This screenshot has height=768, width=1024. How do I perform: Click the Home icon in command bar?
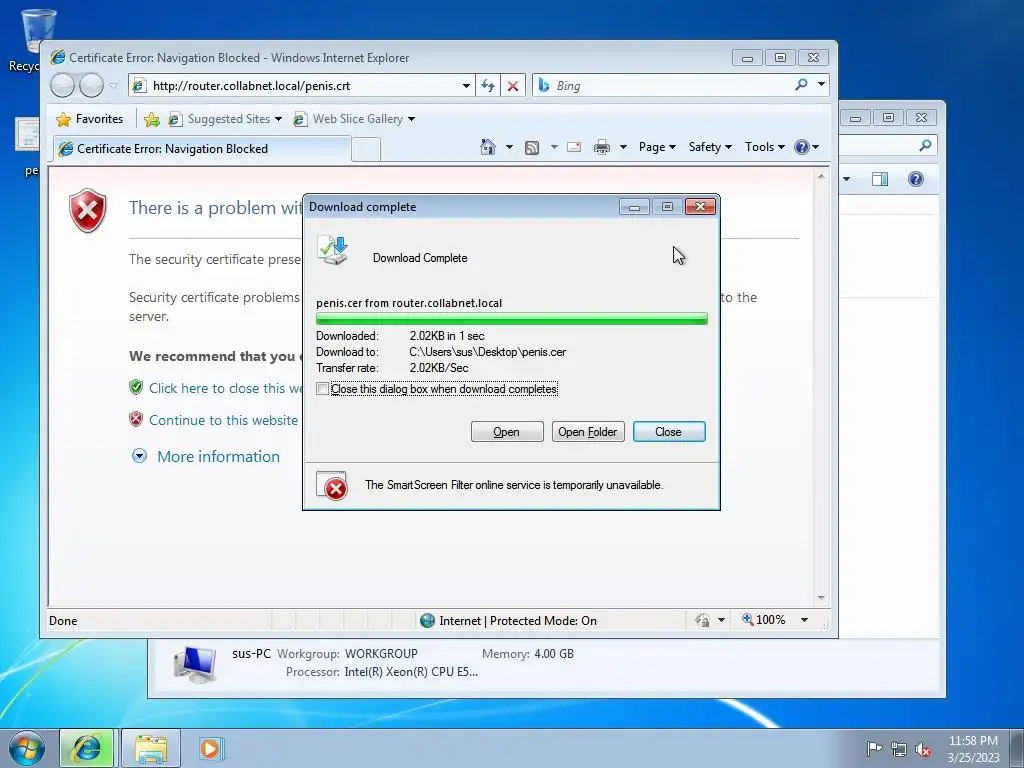pos(488,147)
